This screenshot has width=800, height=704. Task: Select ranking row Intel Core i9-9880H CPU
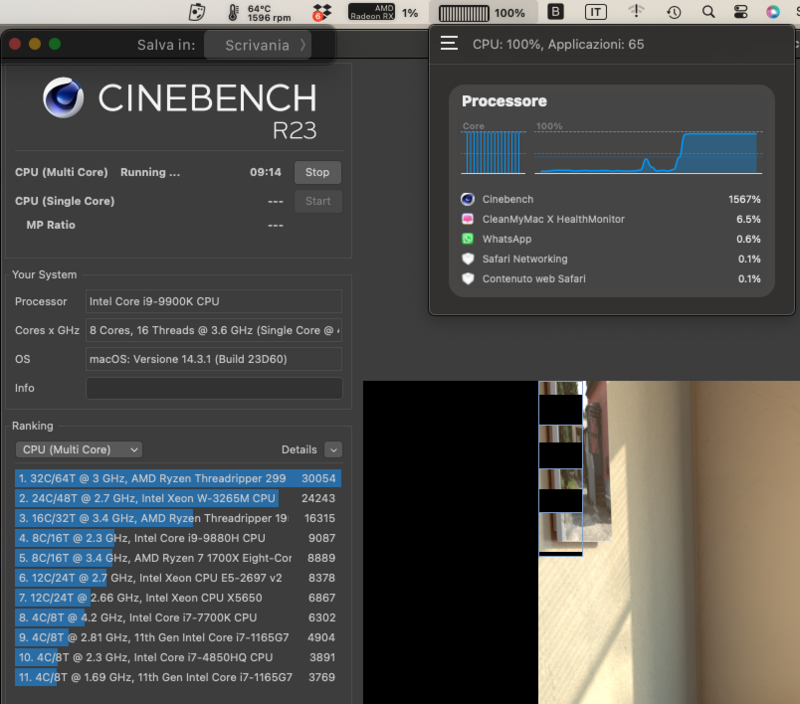[x=178, y=538]
